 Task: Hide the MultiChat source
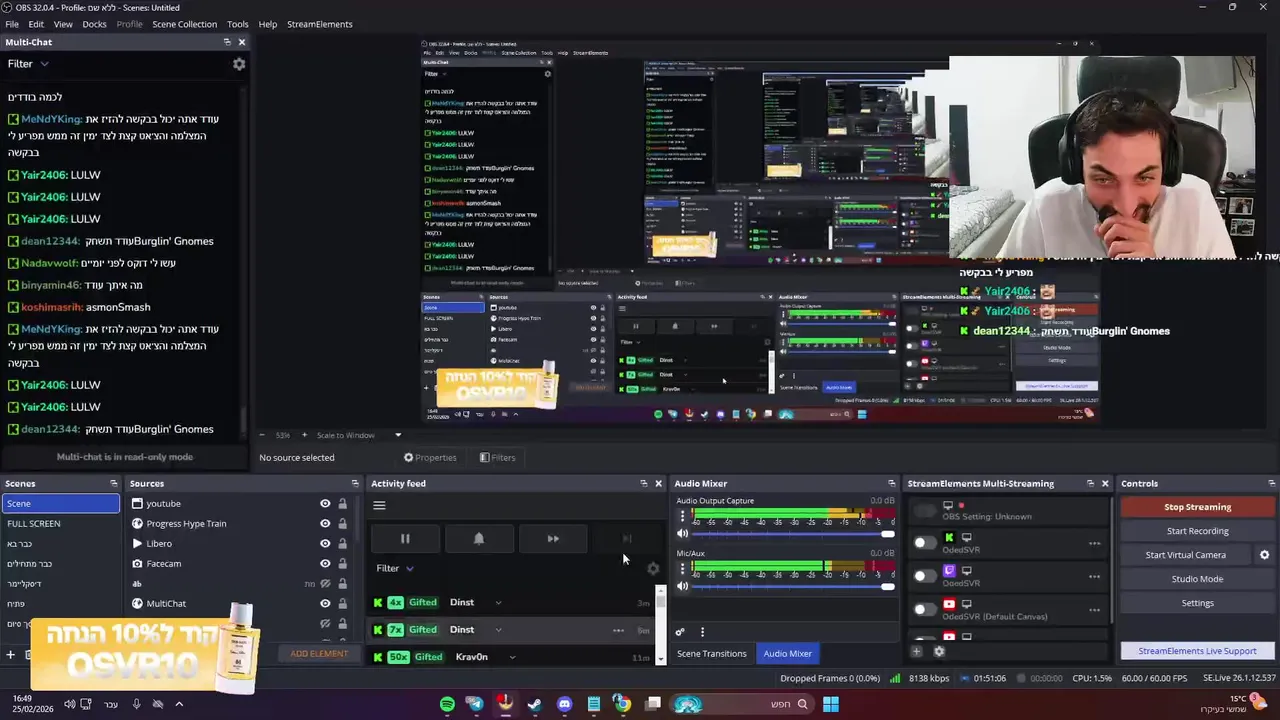tap(325, 604)
